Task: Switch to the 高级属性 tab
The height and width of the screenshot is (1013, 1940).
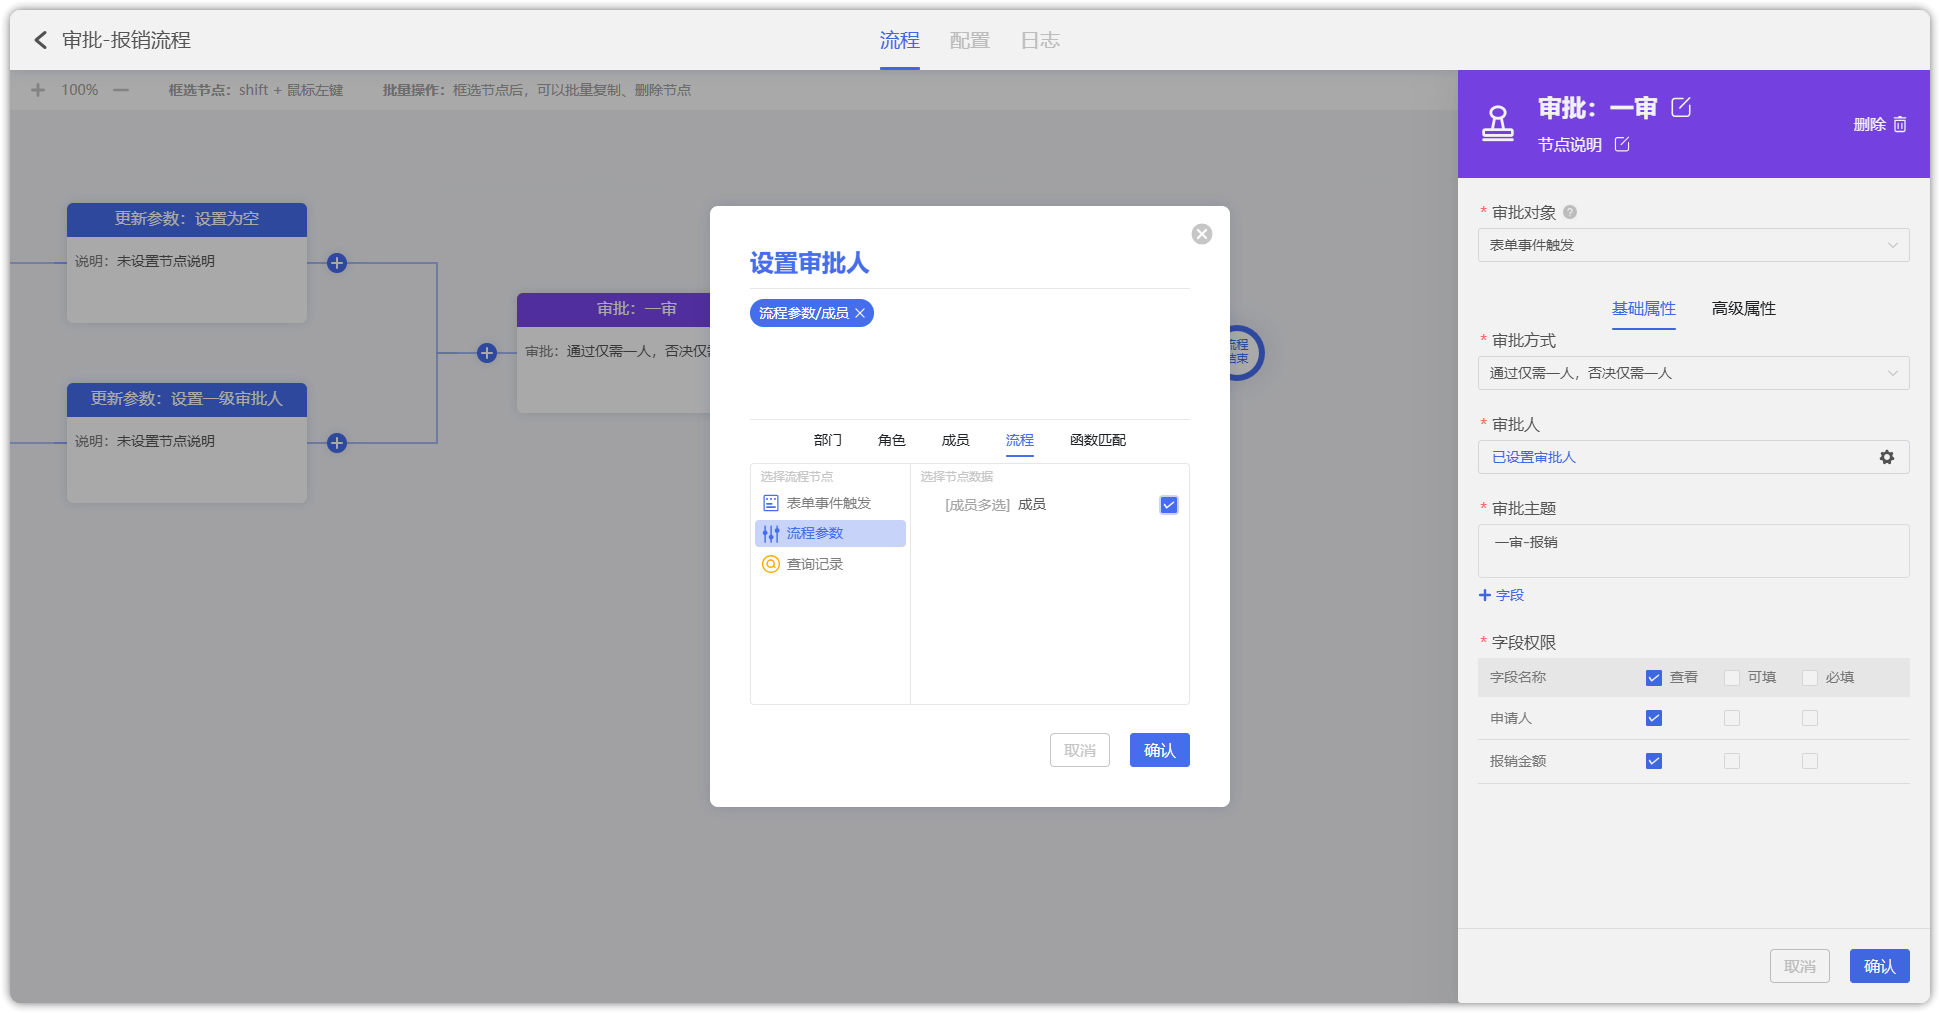Action: (1743, 308)
